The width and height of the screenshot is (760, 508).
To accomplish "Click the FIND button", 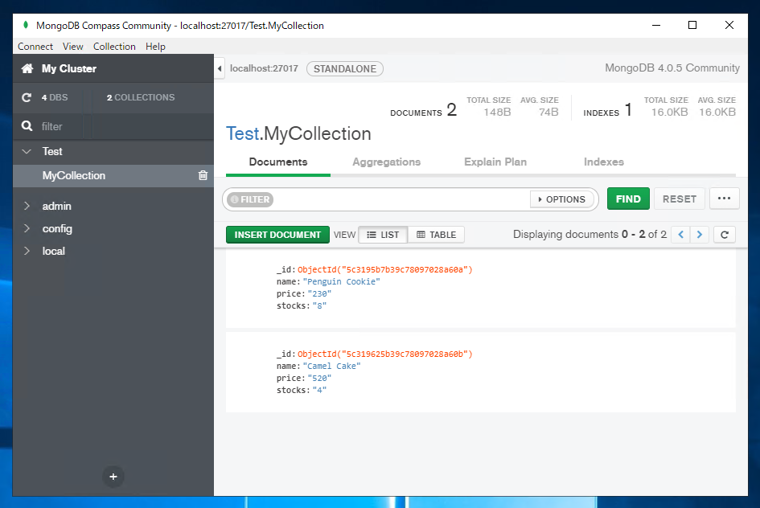I will pos(628,199).
